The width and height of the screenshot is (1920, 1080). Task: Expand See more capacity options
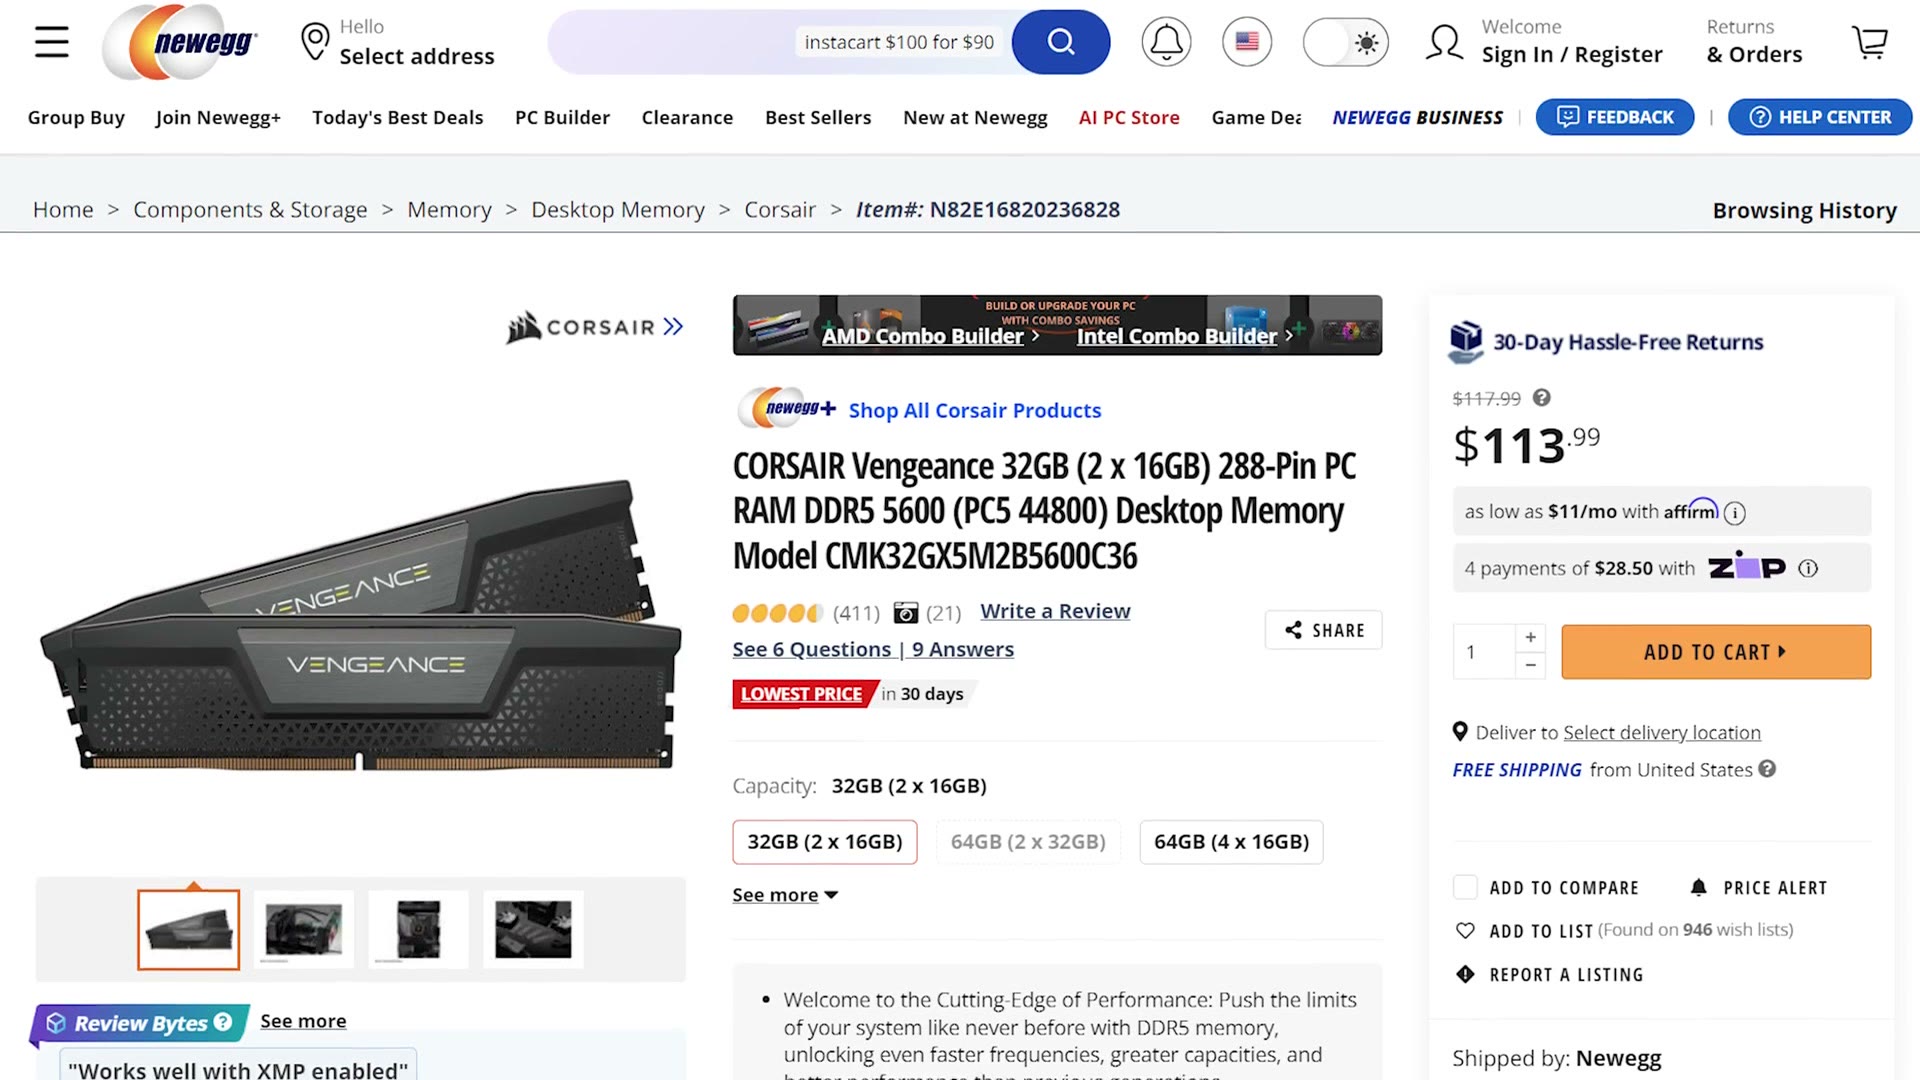785,895
